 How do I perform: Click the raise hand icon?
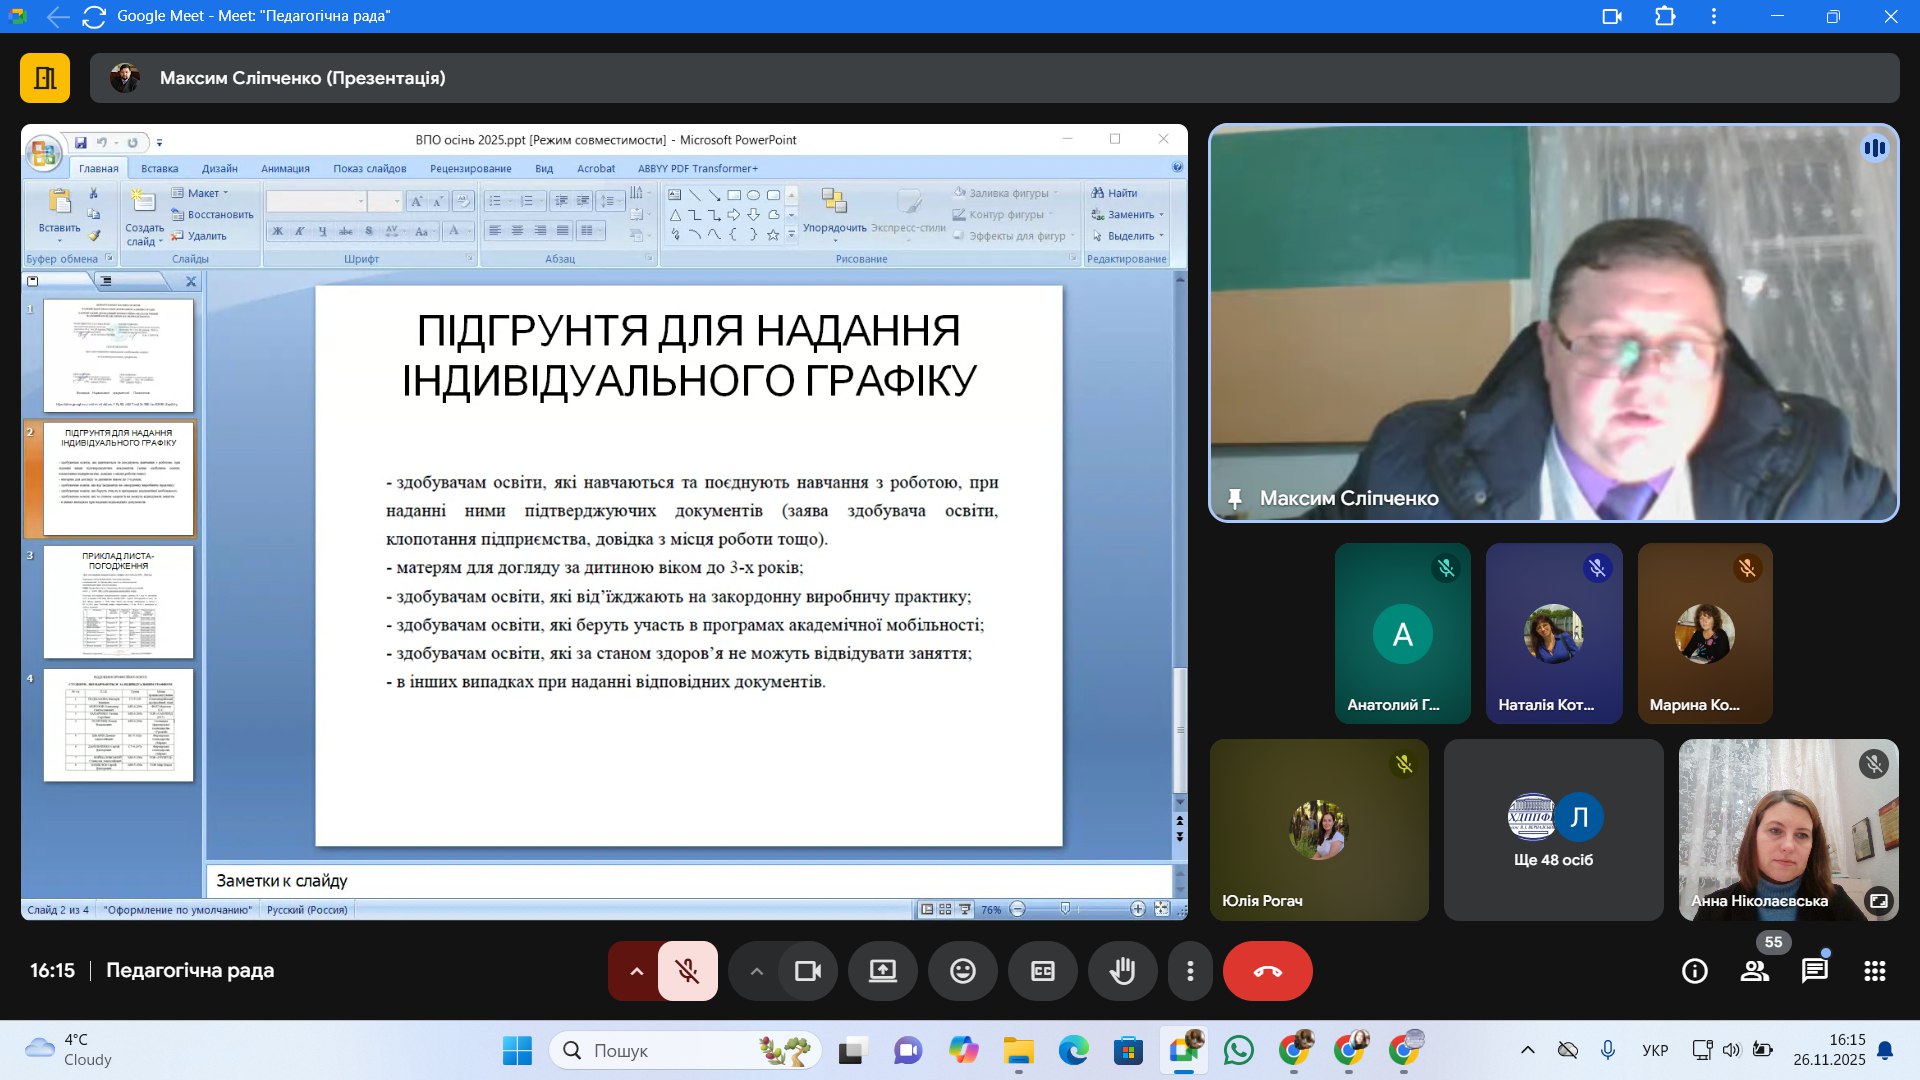pyautogui.click(x=1122, y=971)
